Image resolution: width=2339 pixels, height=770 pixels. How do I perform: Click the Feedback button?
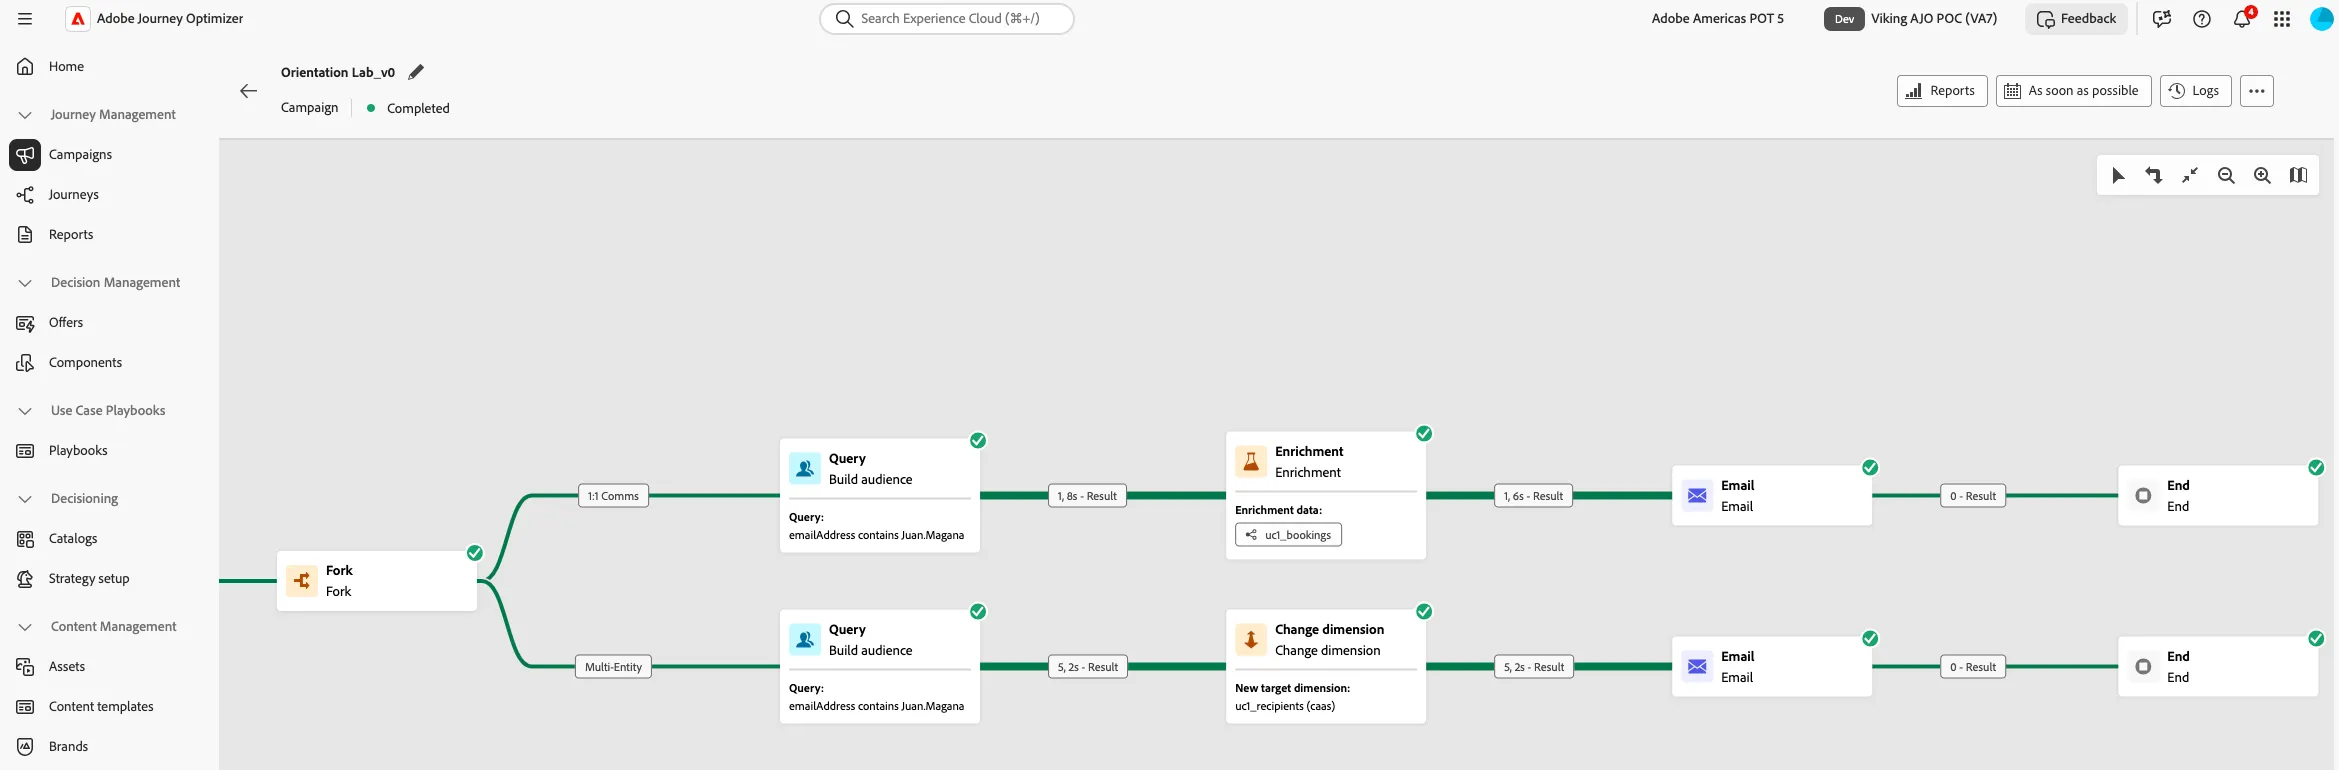tap(2076, 19)
